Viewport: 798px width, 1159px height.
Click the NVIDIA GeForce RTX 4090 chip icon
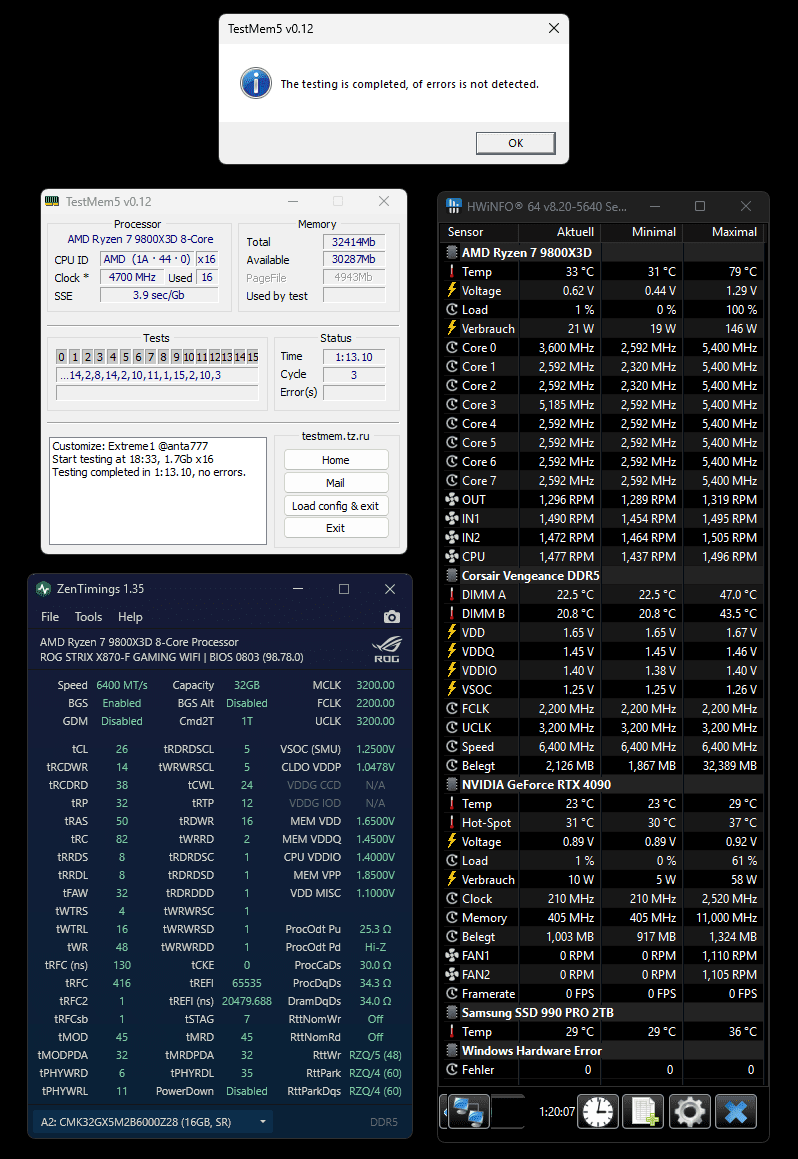[x=452, y=784]
